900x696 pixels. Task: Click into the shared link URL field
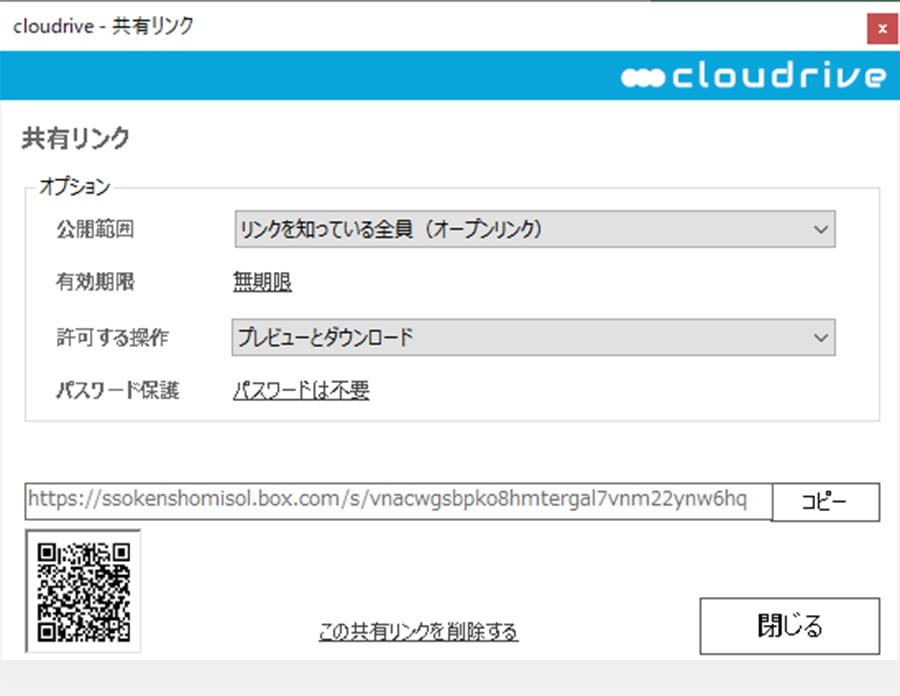398,501
